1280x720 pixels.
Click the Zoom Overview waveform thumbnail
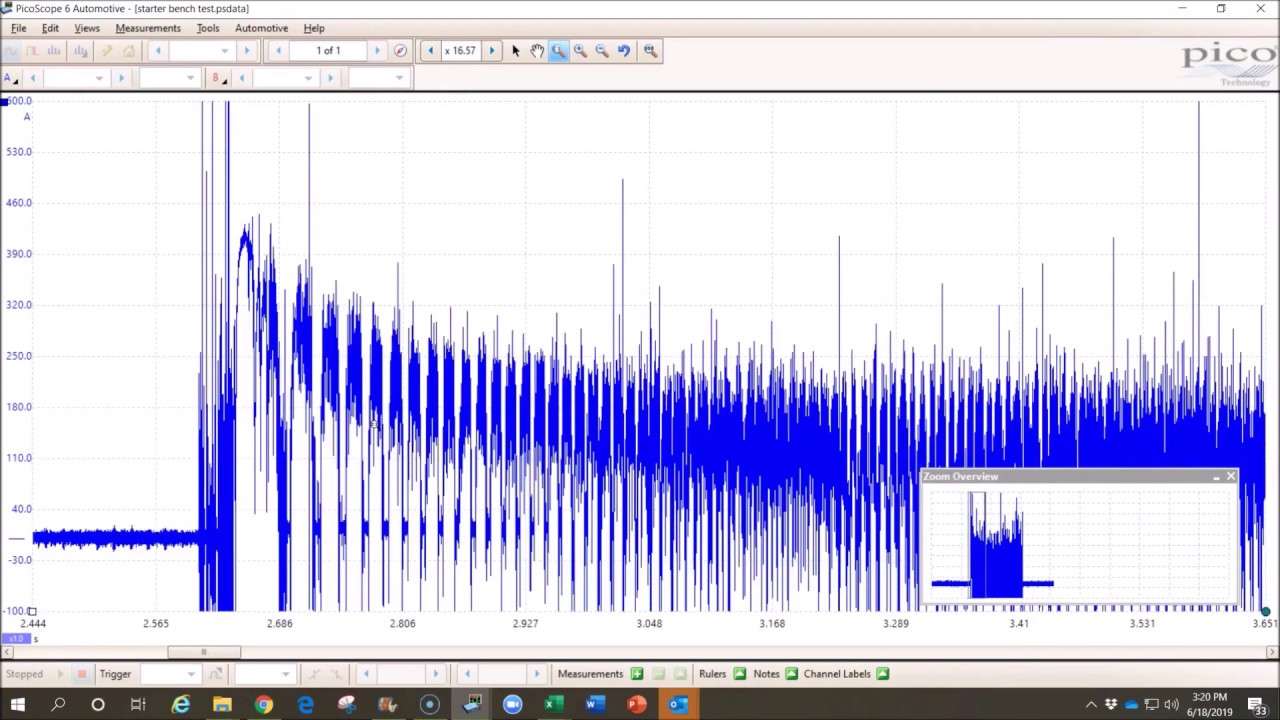pyautogui.click(x=1078, y=545)
